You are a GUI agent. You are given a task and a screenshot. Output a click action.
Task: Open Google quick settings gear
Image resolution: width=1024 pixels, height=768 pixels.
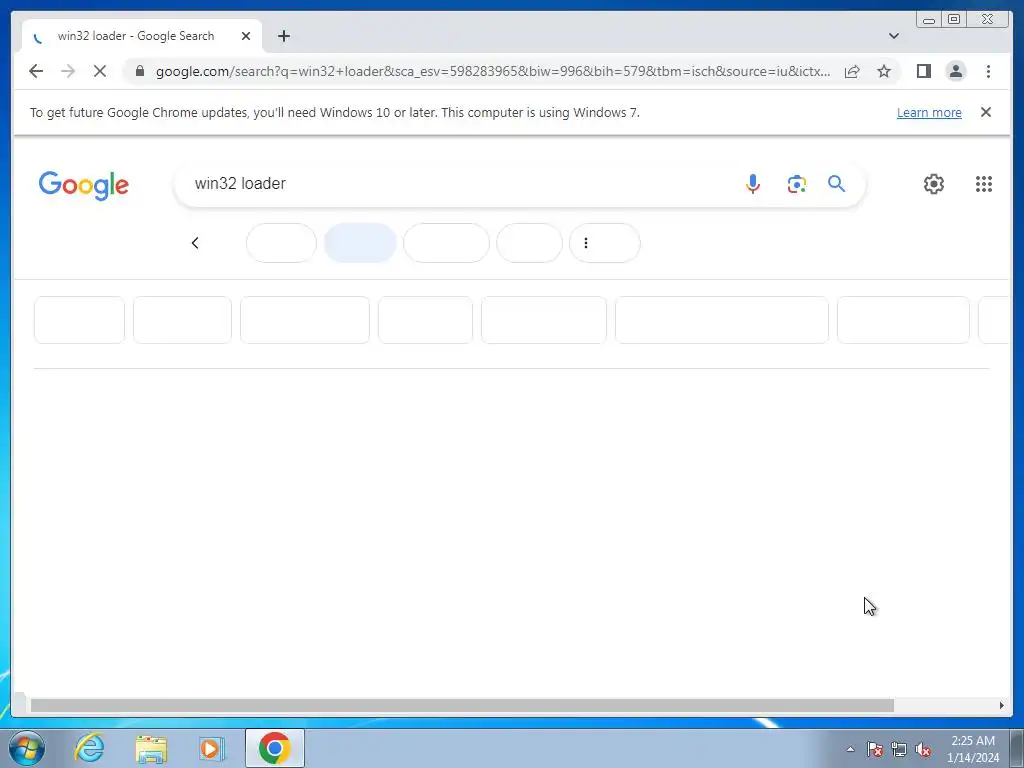(933, 184)
